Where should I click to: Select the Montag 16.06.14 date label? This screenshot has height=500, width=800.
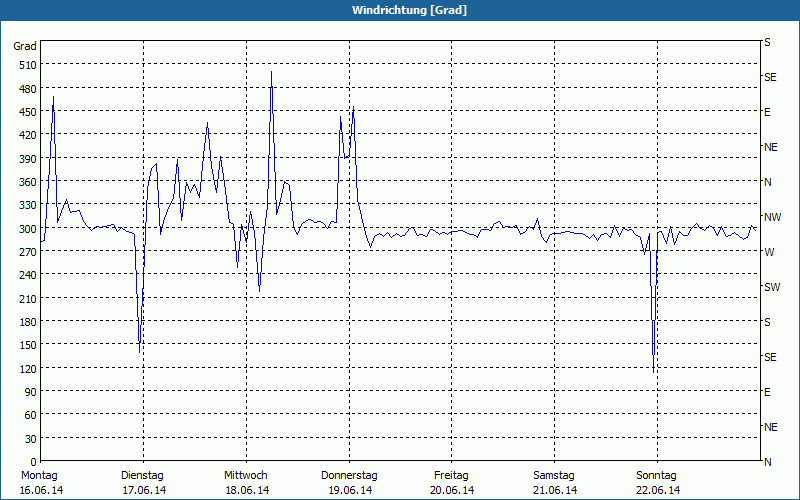pyautogui.click(x=39, y=483)
